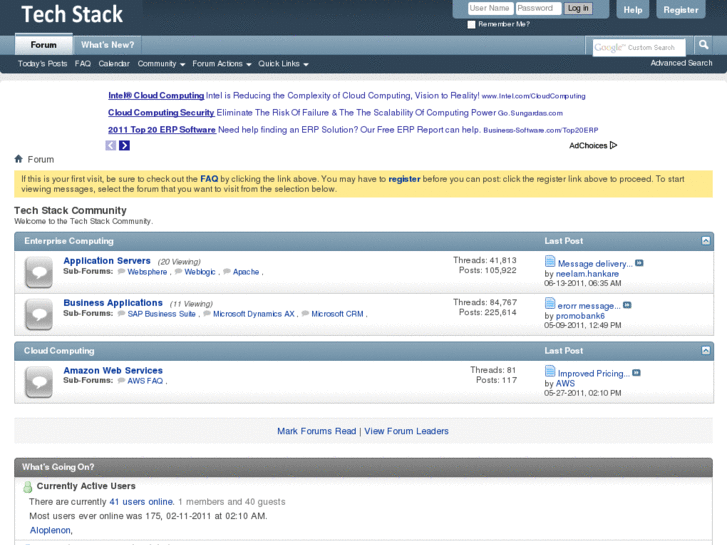The image size is (727, 545).
Task: Collapse the Enterprise Computing category
Action: tap(706, 241)
